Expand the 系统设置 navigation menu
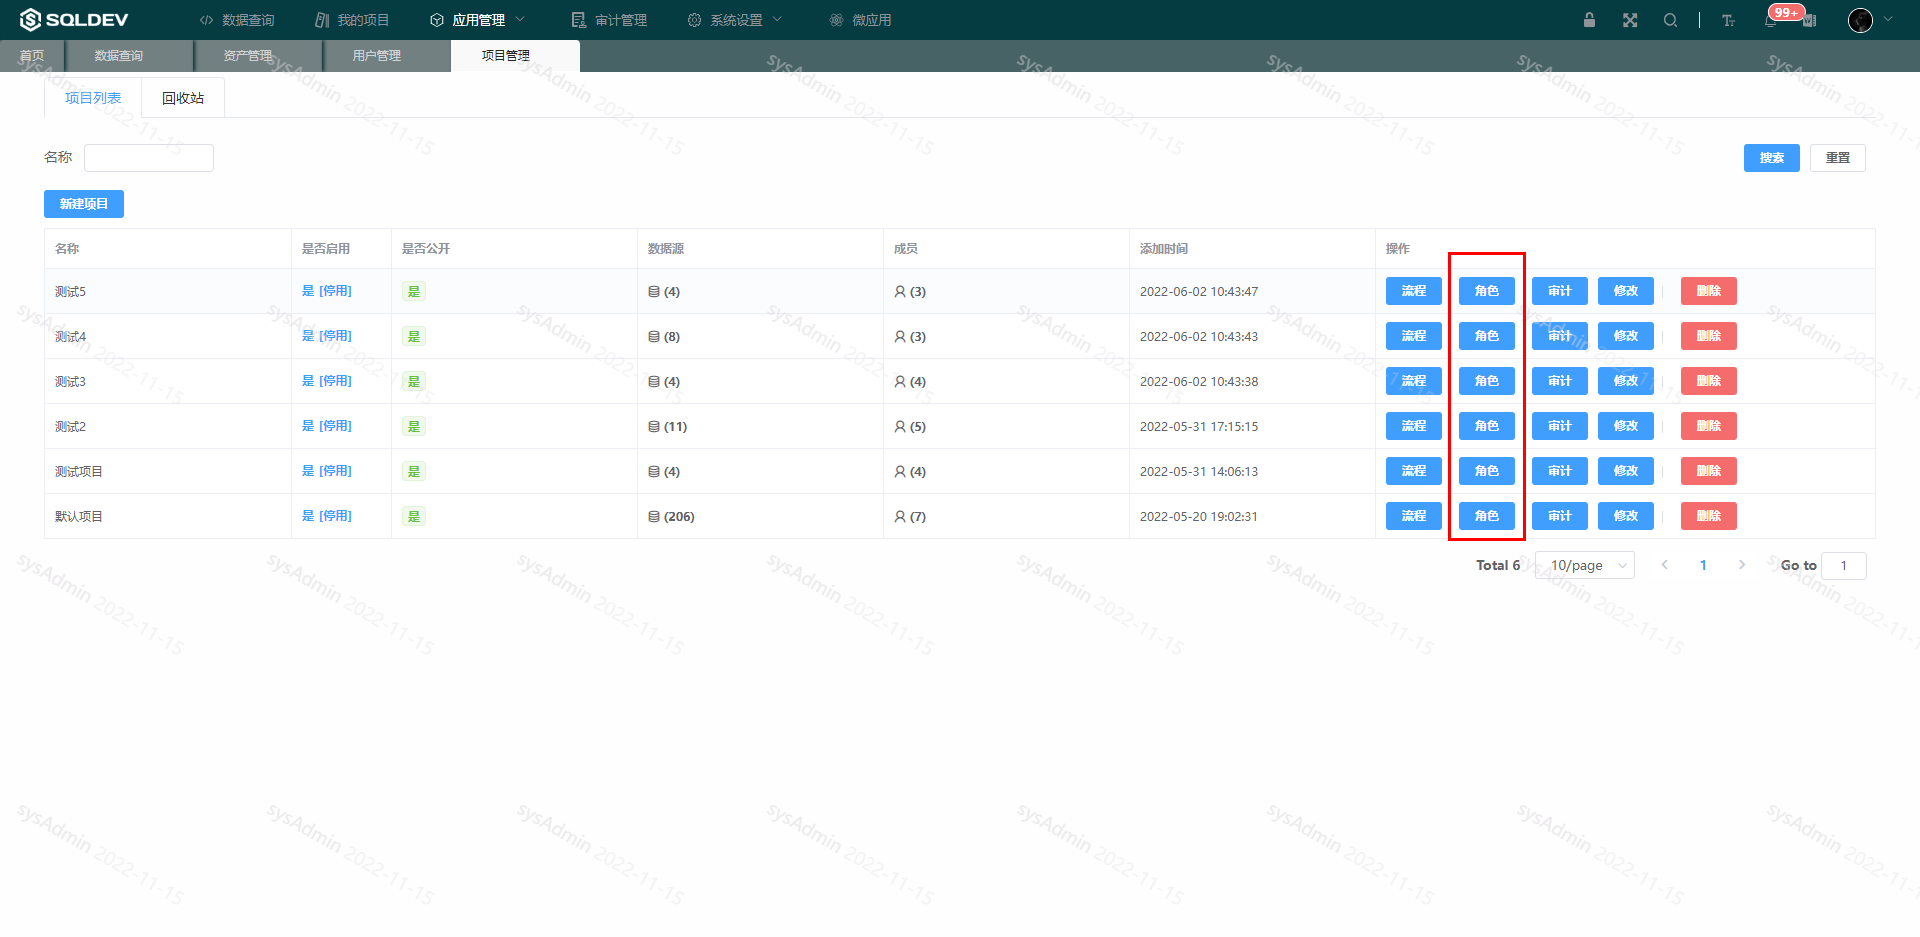The height and width of the screenshot is (937, 1920). pos(735,20)
